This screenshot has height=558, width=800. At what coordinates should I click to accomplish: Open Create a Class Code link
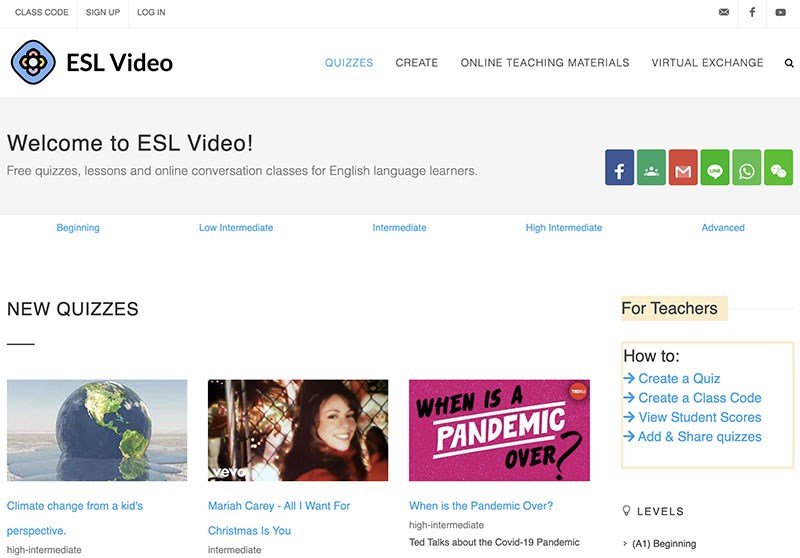(699, 398)
